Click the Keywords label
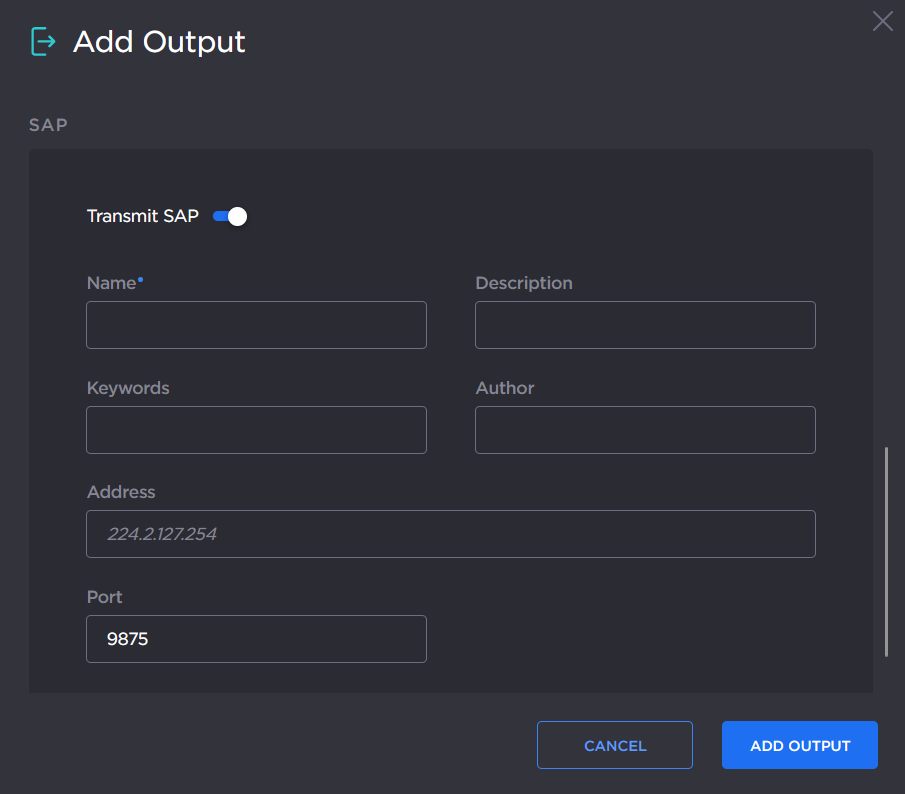Image resolution: width=905 pixels, height=794 pixels. pyautogui.click(x=128, y=388)
